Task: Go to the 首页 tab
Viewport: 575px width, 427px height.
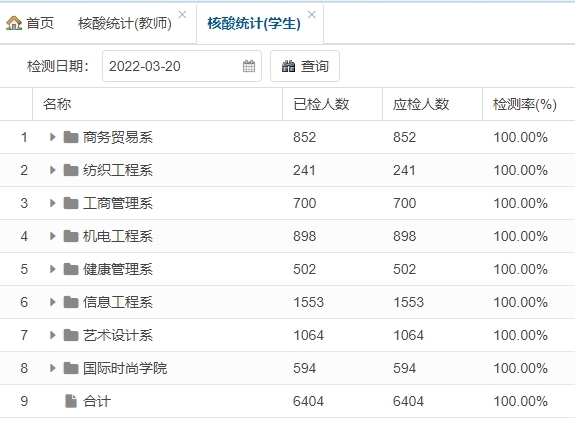Action: pos(30,23)
